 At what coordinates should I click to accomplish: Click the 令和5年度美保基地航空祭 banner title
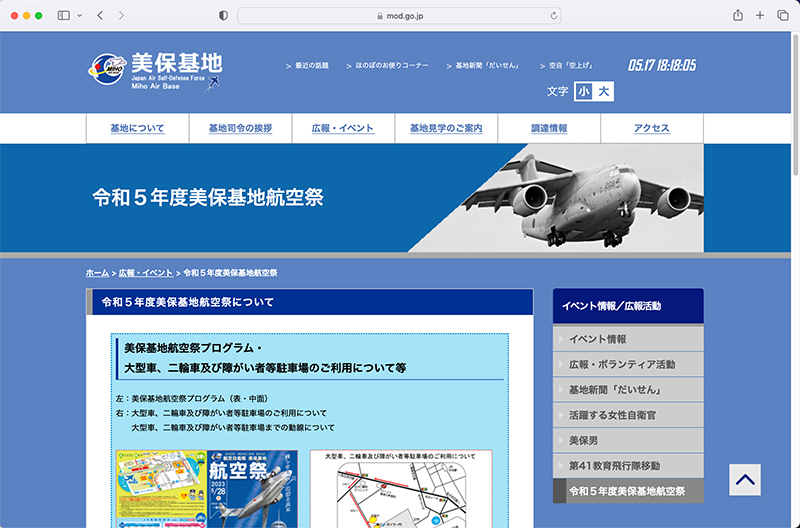point(208,198)
